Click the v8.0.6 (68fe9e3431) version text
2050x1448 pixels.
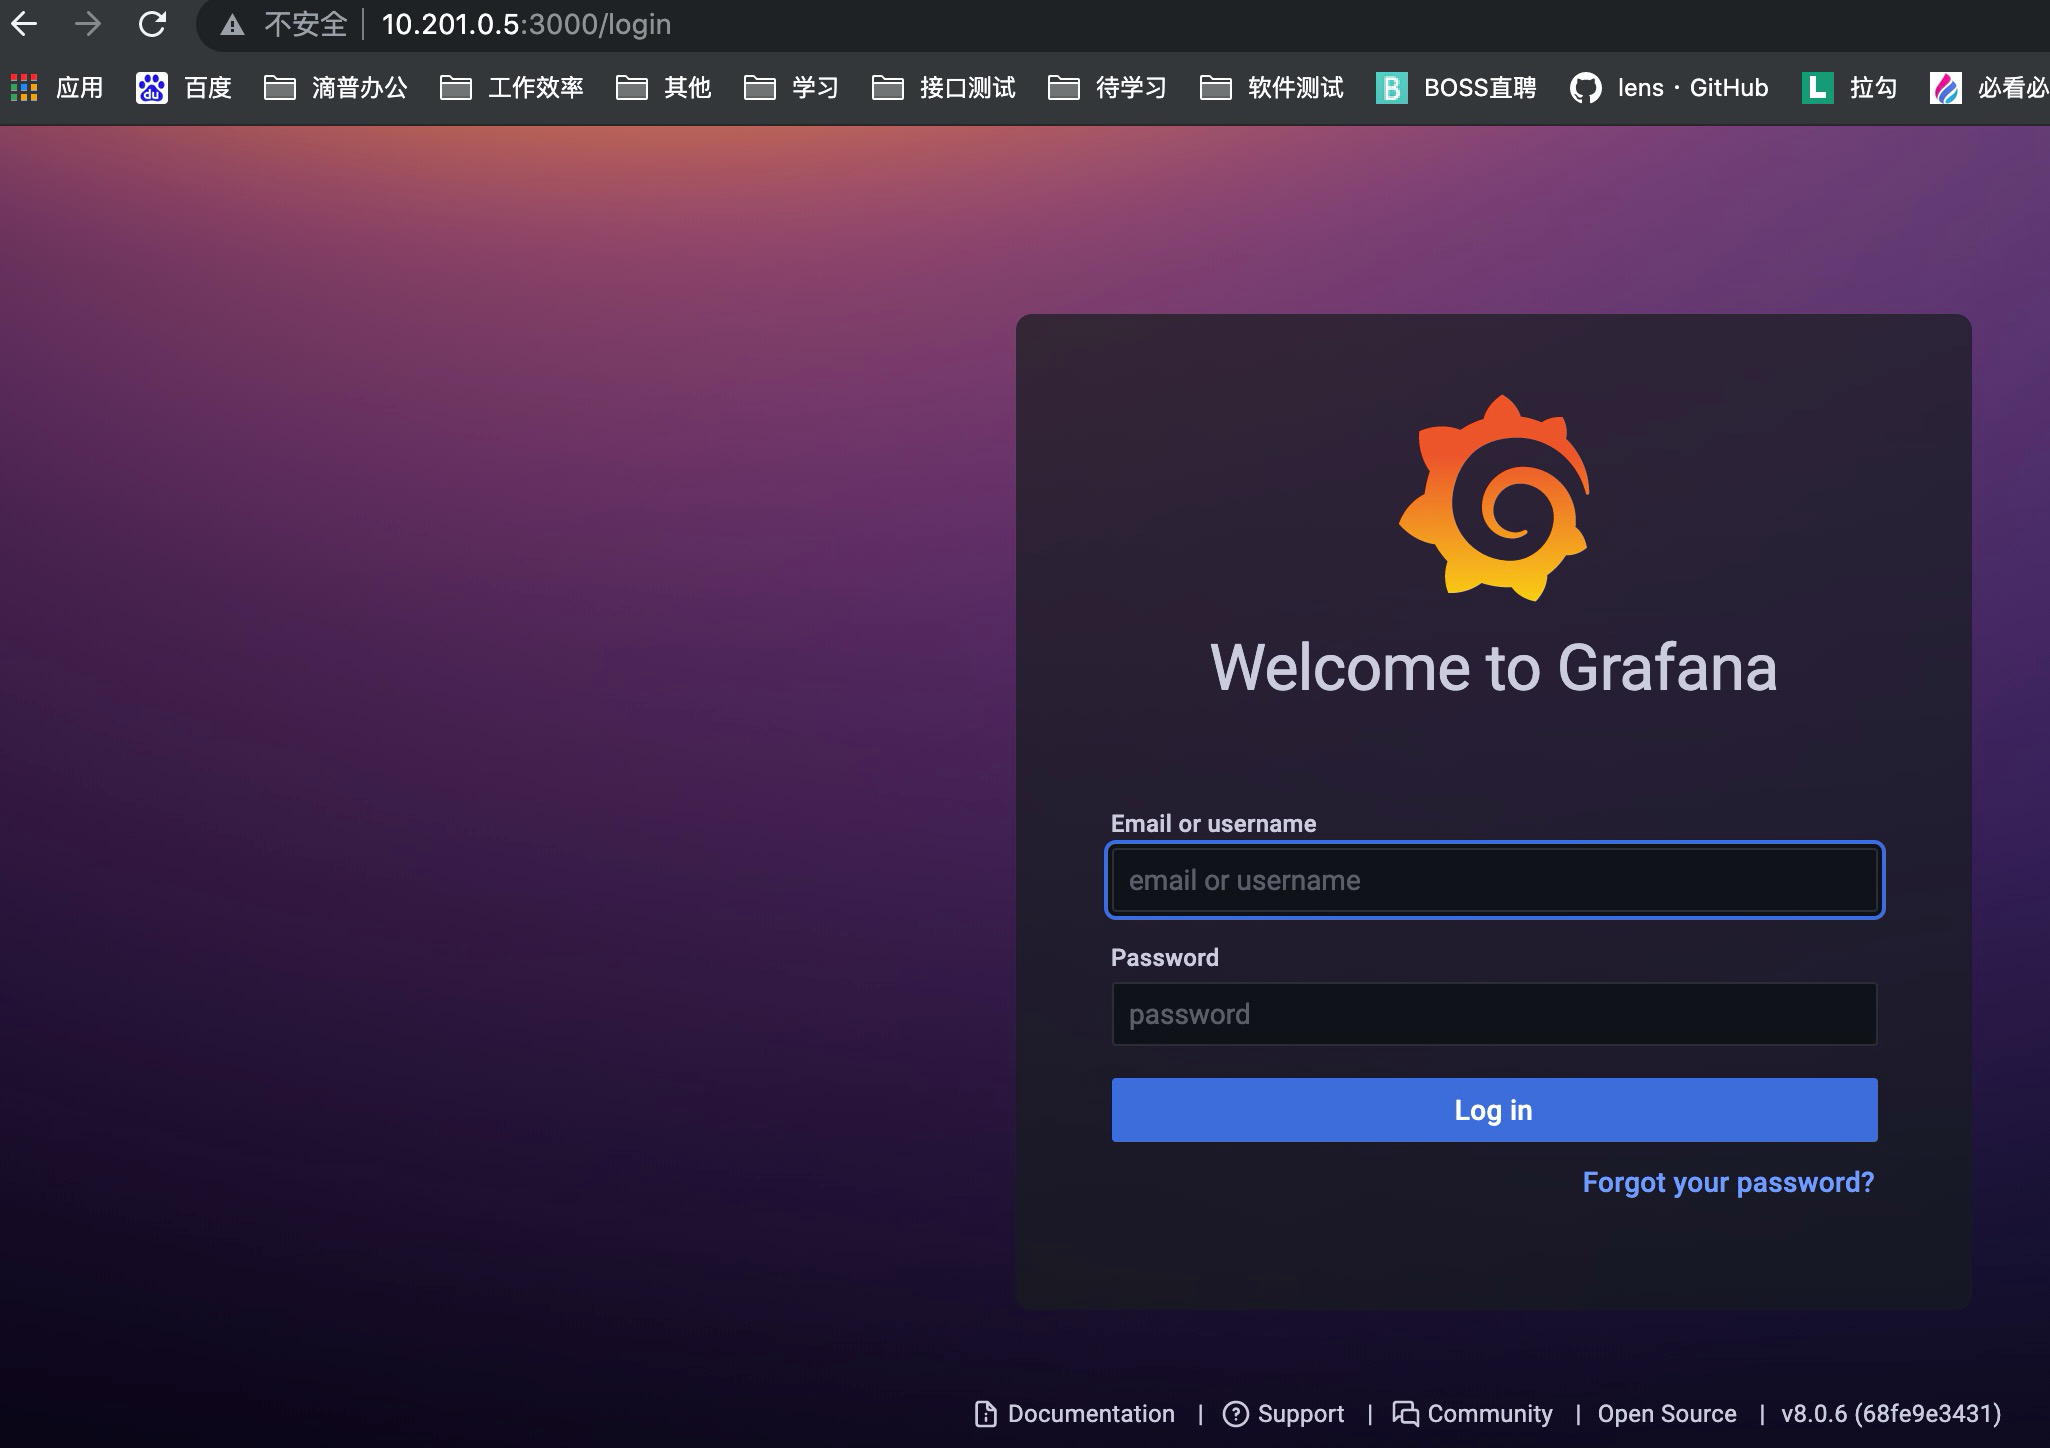(x=1891, y=1414)
